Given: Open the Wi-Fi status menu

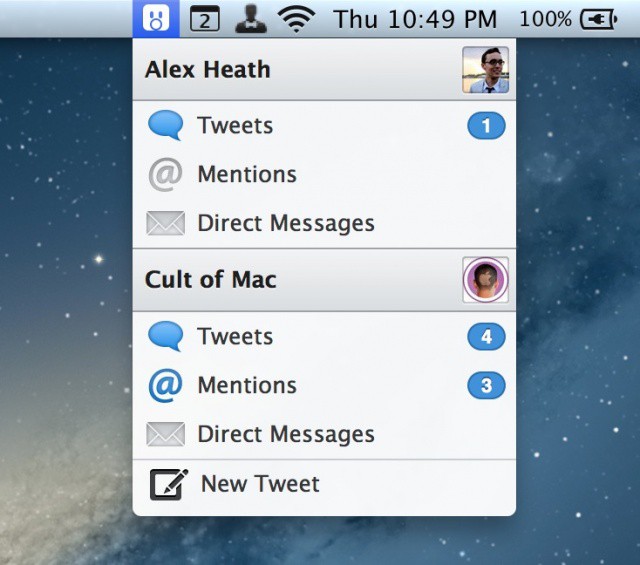Looking at the screenshot, I should pyautogui.click(x=296, y=19).
